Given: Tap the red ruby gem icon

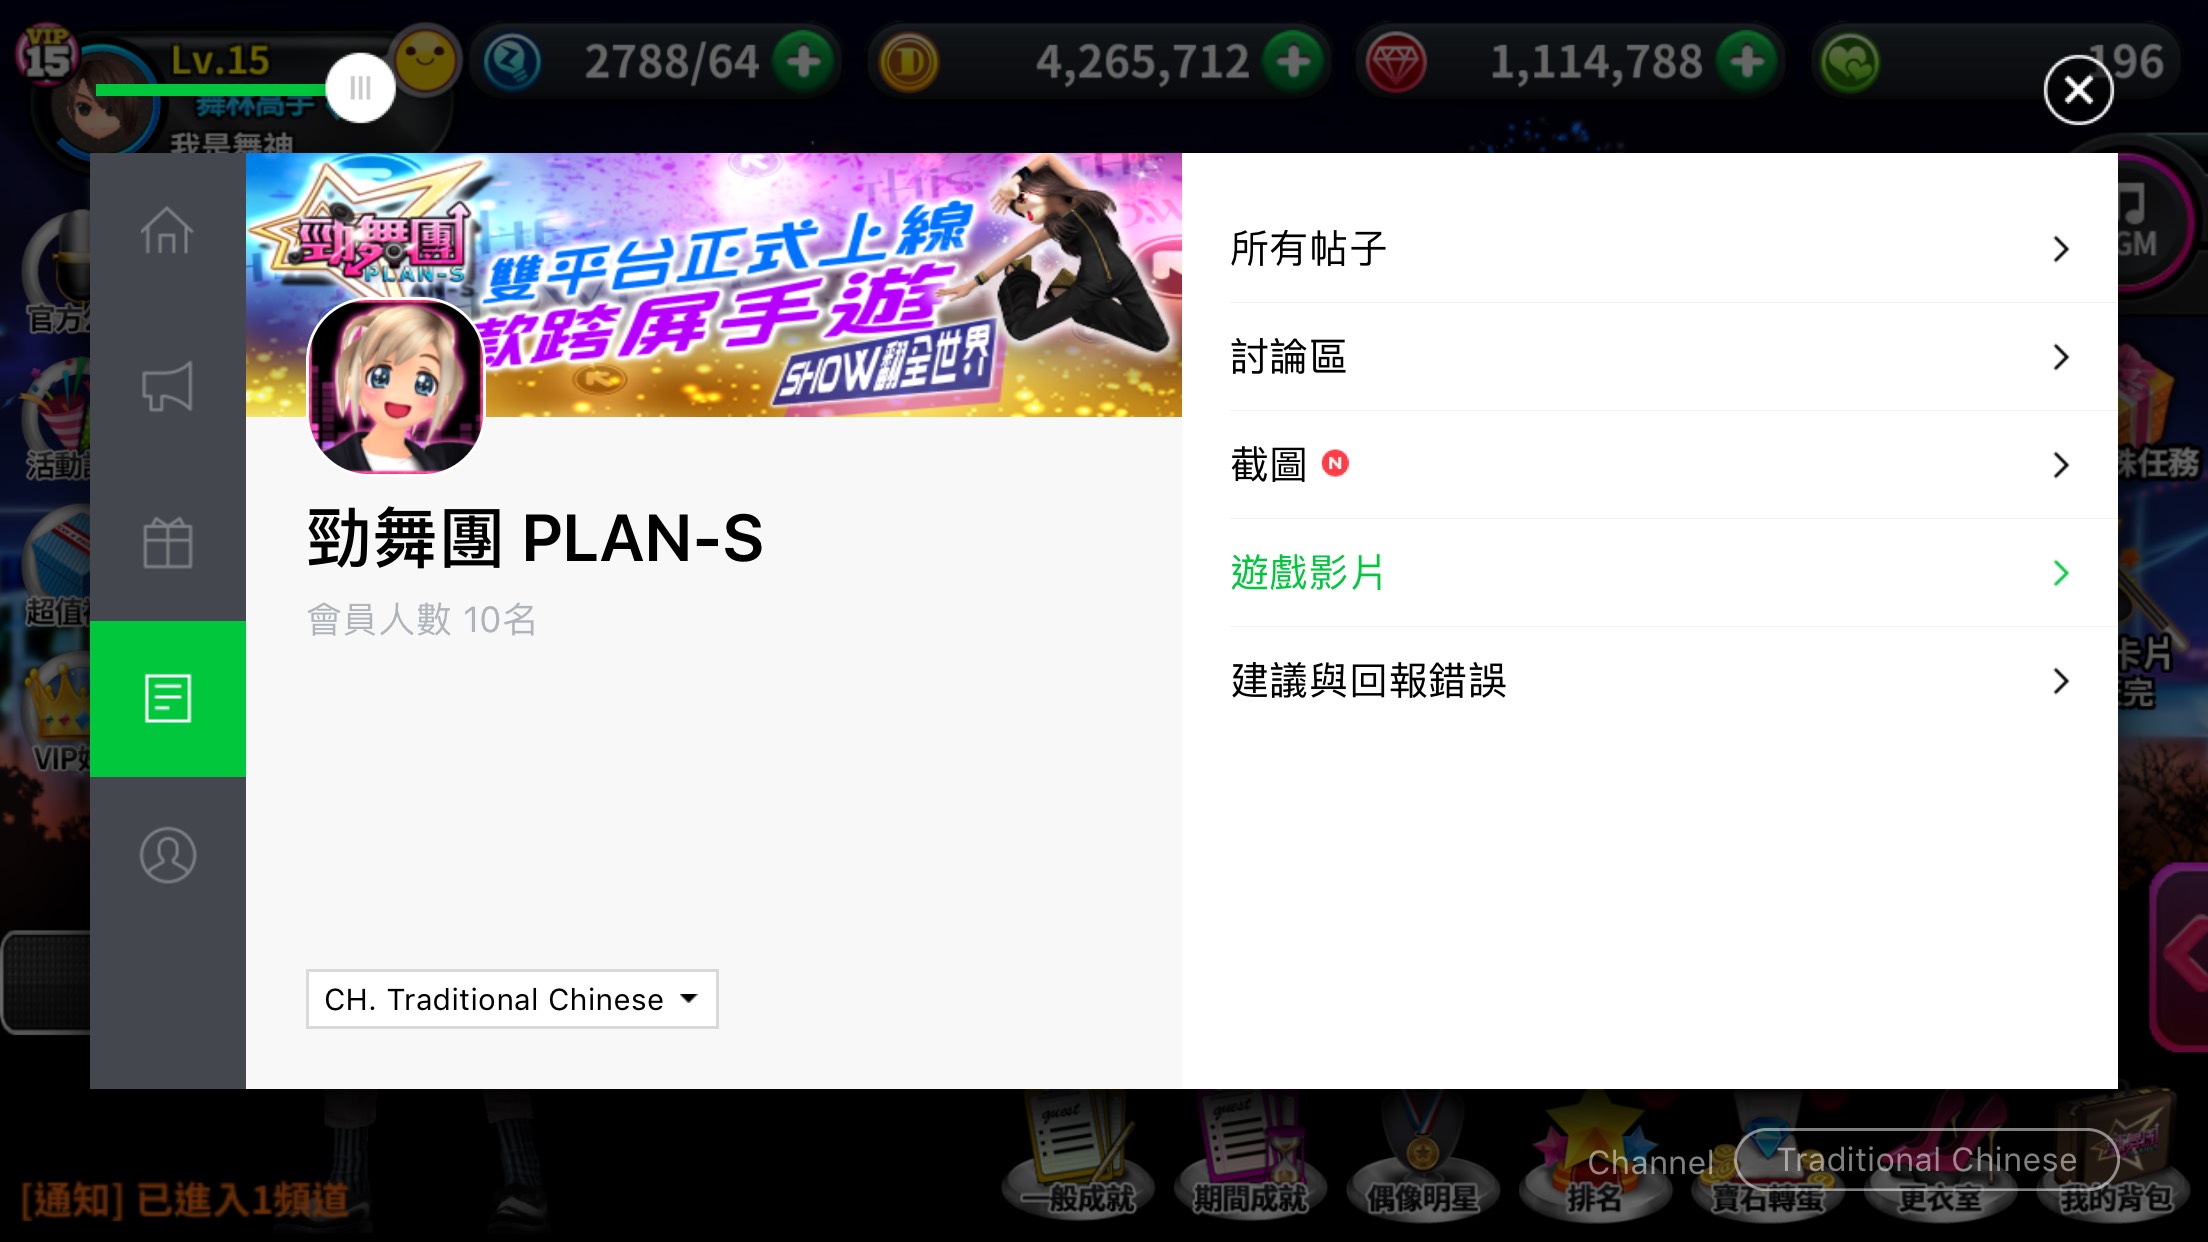Looking at the screenshot, I should (1396, 63).
